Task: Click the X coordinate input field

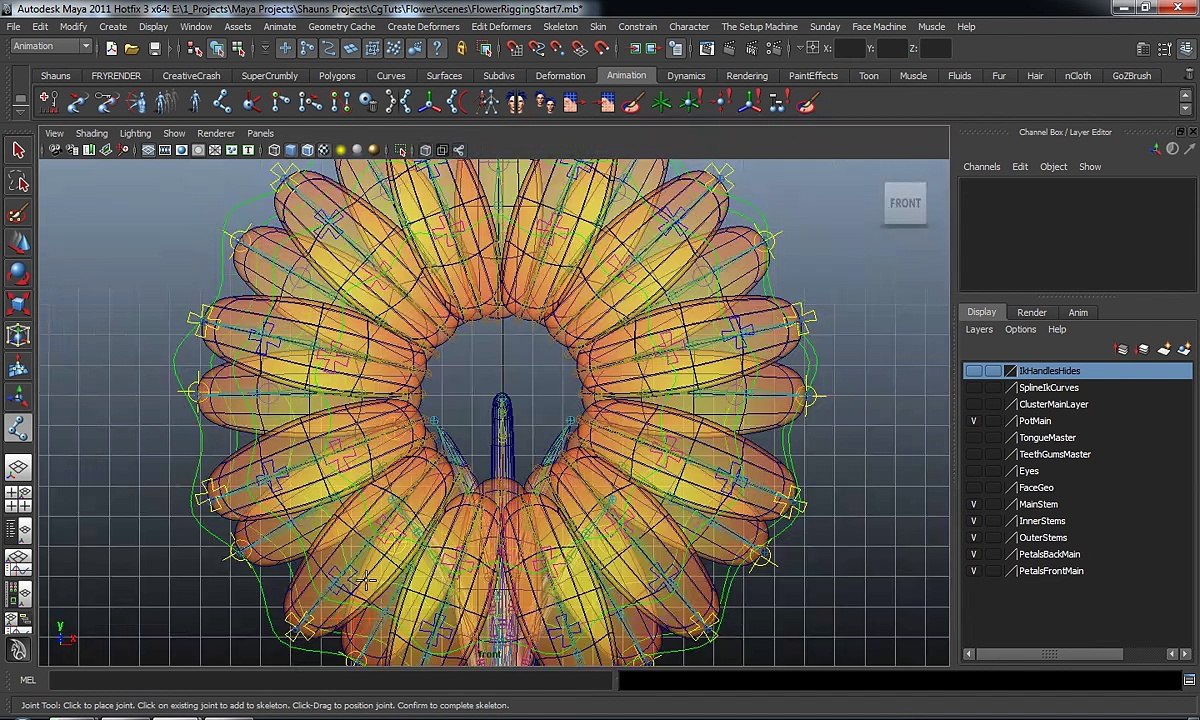Action: pos(849,48)
